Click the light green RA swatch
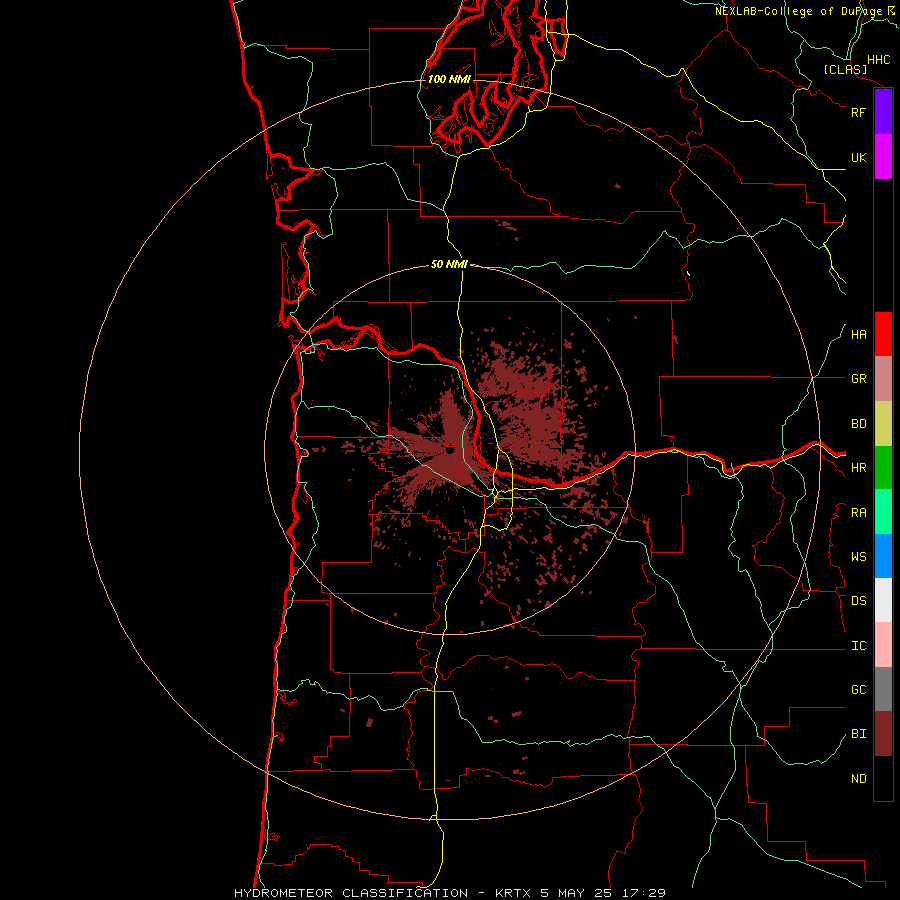This screenshot has width=900, height=900. click(x=883, y=512)
